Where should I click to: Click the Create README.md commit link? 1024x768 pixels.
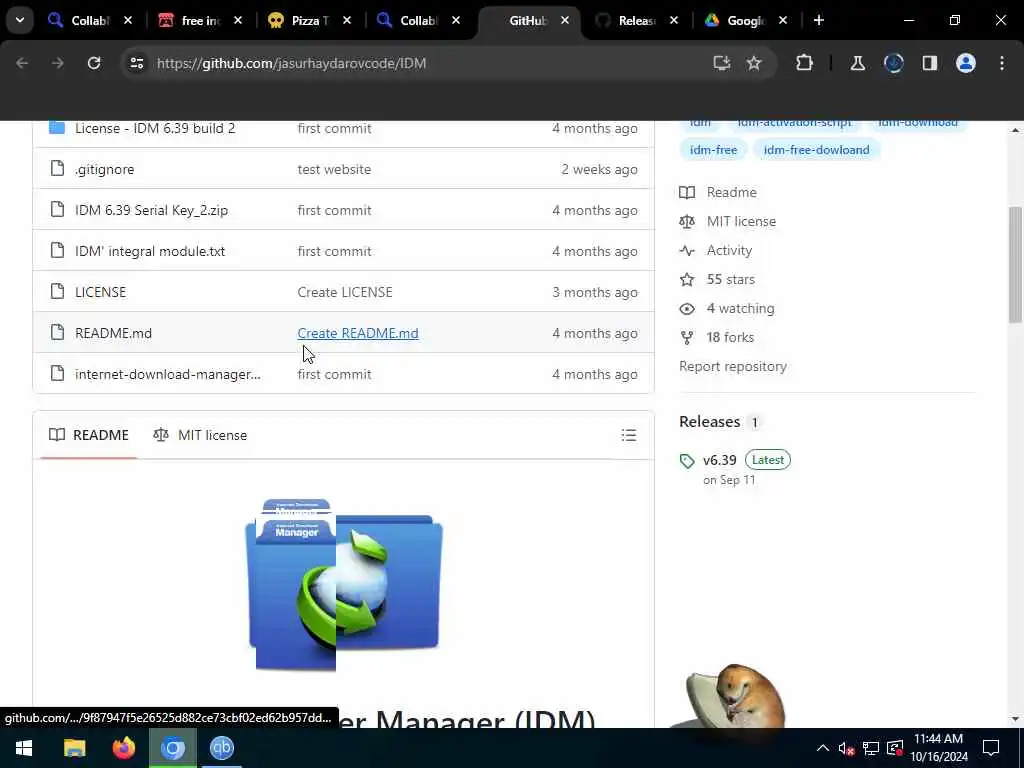[x=358, y=333]
